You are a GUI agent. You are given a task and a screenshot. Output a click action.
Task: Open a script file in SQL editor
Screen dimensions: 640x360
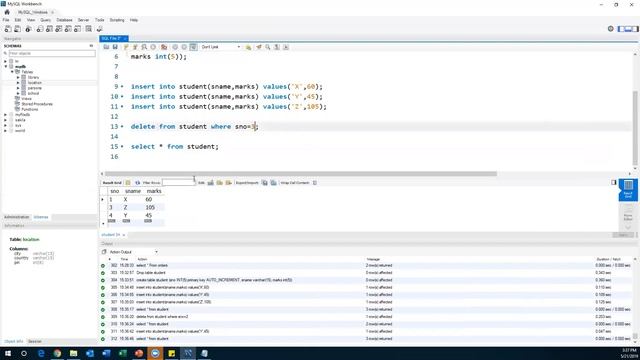pos(106,47)
